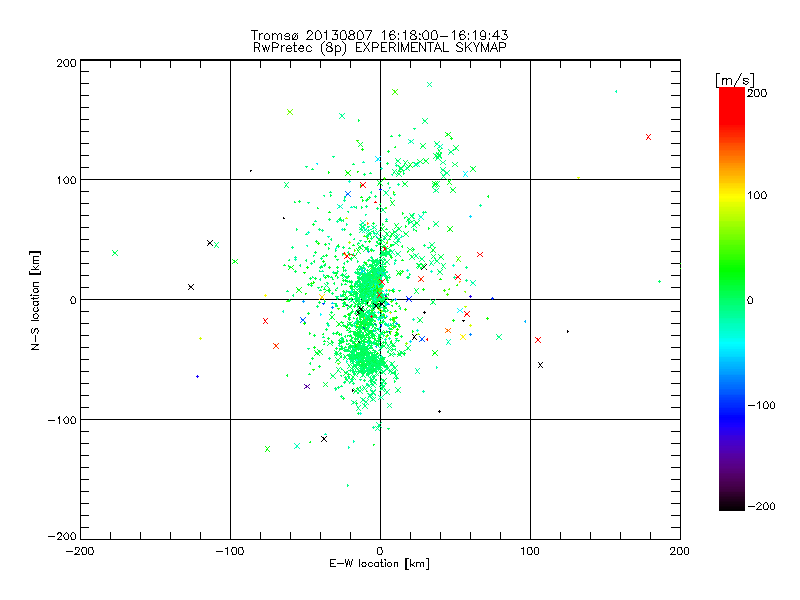Click the x-axis tick label '-200'
The width and height of the screenshot is (800, 600).
pyautogui.click(x=81, y=551)
